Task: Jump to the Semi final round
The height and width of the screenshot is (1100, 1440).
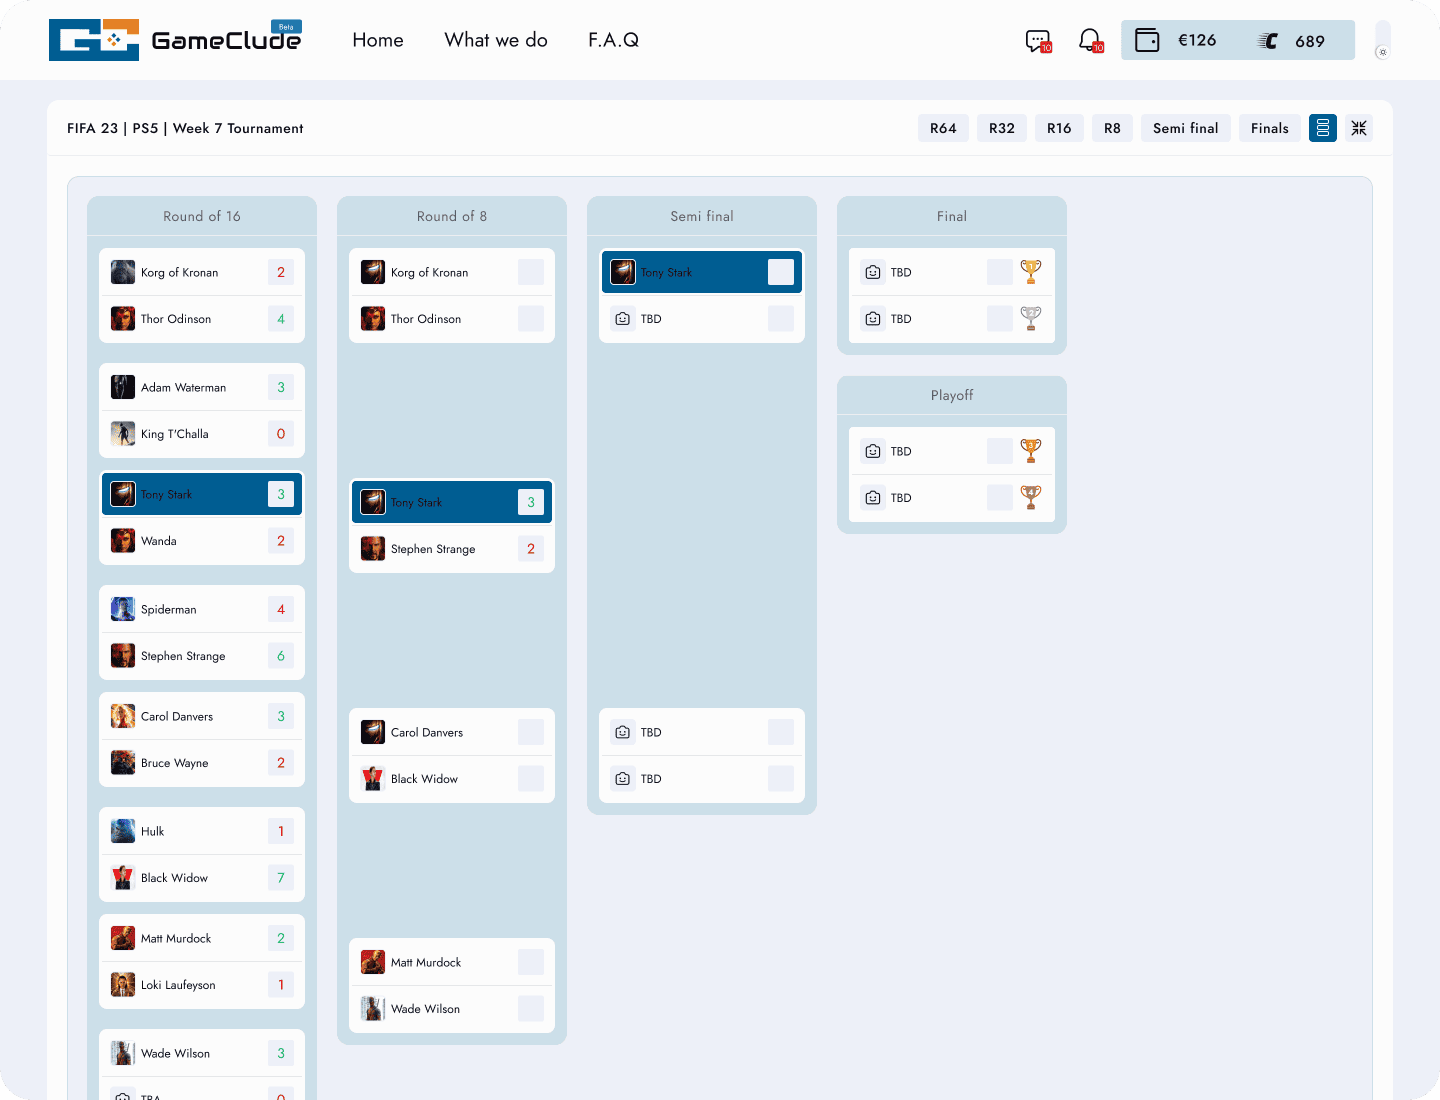Action: tap(1186, 128)
